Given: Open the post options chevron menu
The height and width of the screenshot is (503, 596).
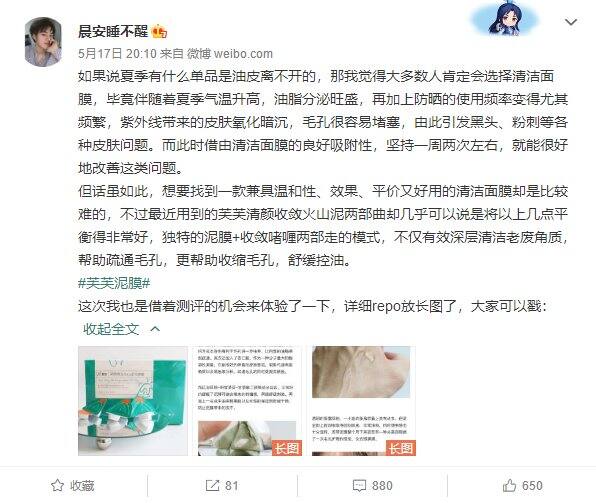Looking at the screenshot, I should point(571,22).
